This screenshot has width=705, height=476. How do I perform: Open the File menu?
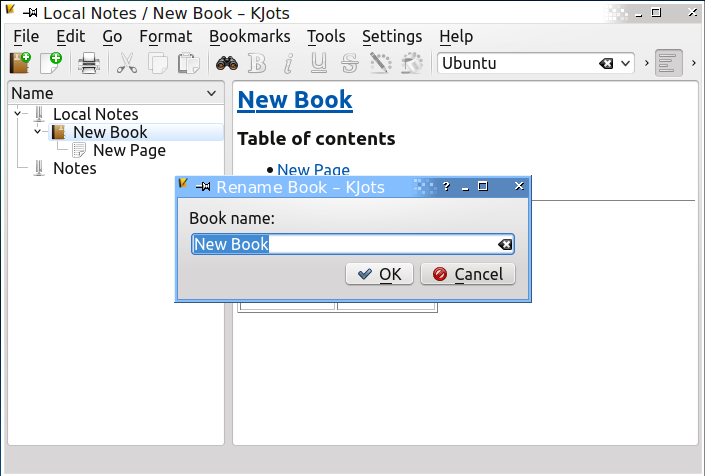click(26, 36)
